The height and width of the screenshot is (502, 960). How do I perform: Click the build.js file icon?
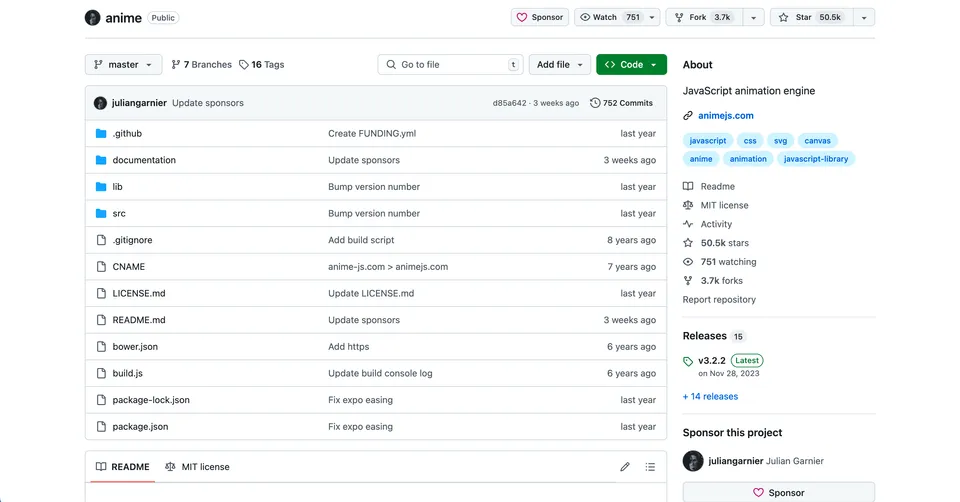101,373
